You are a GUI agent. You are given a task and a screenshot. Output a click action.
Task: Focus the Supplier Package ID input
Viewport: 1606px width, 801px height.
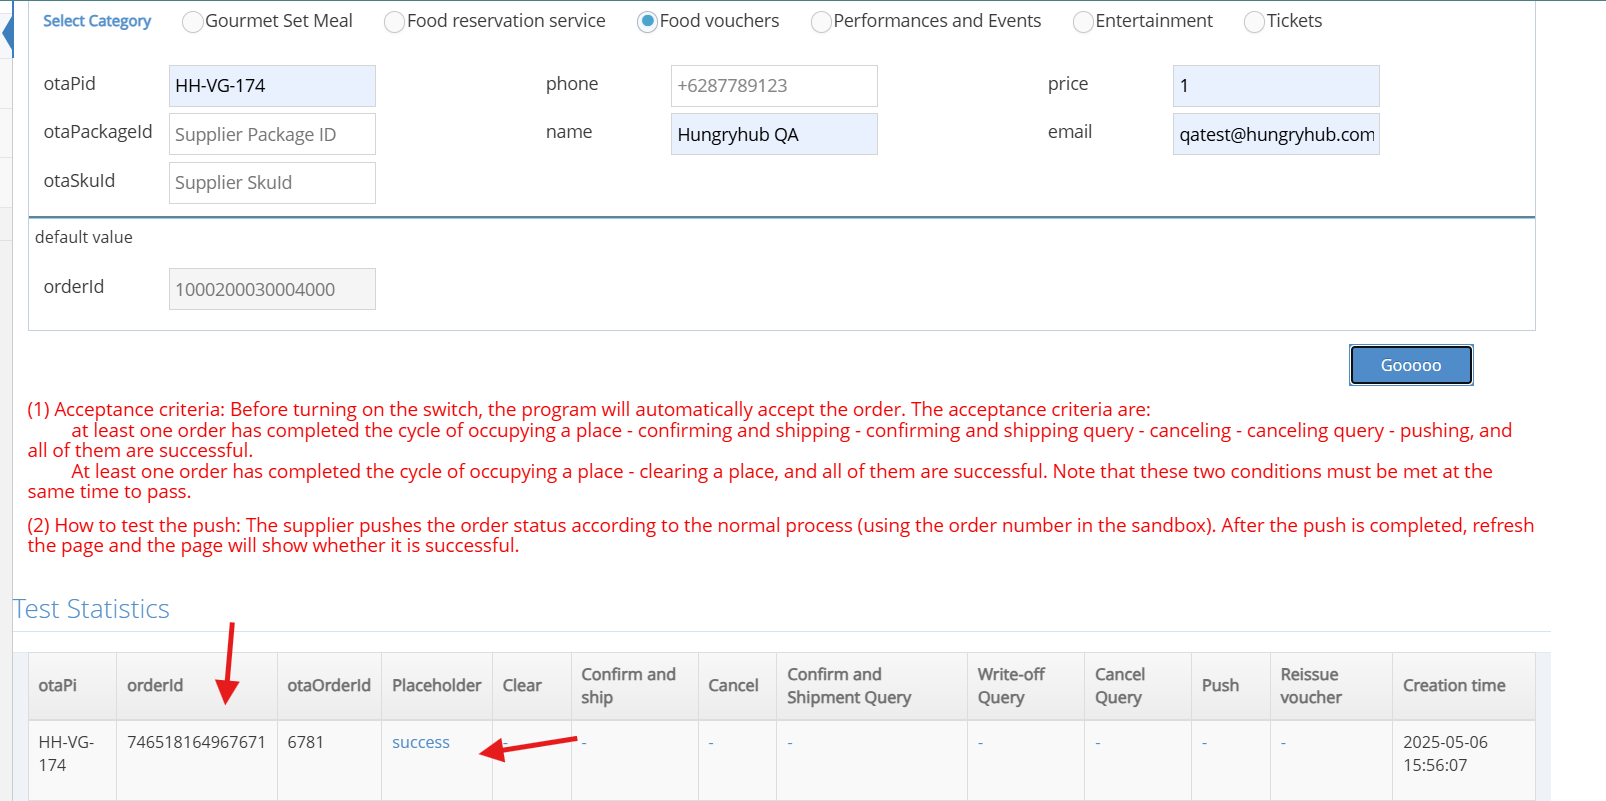point(272,134)
